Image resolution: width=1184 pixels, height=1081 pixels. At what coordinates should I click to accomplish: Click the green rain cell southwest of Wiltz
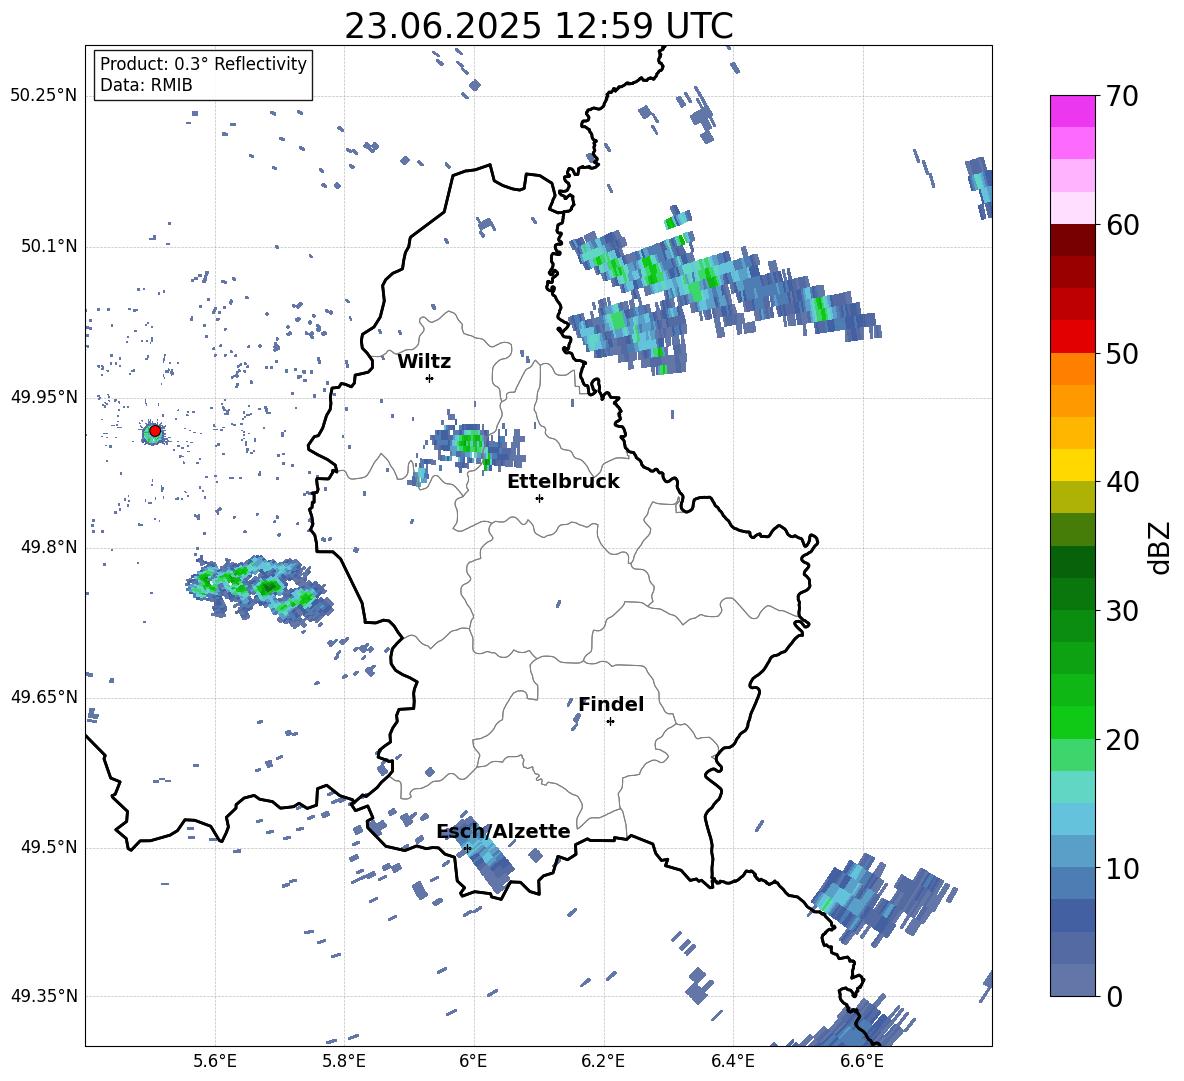261,591
